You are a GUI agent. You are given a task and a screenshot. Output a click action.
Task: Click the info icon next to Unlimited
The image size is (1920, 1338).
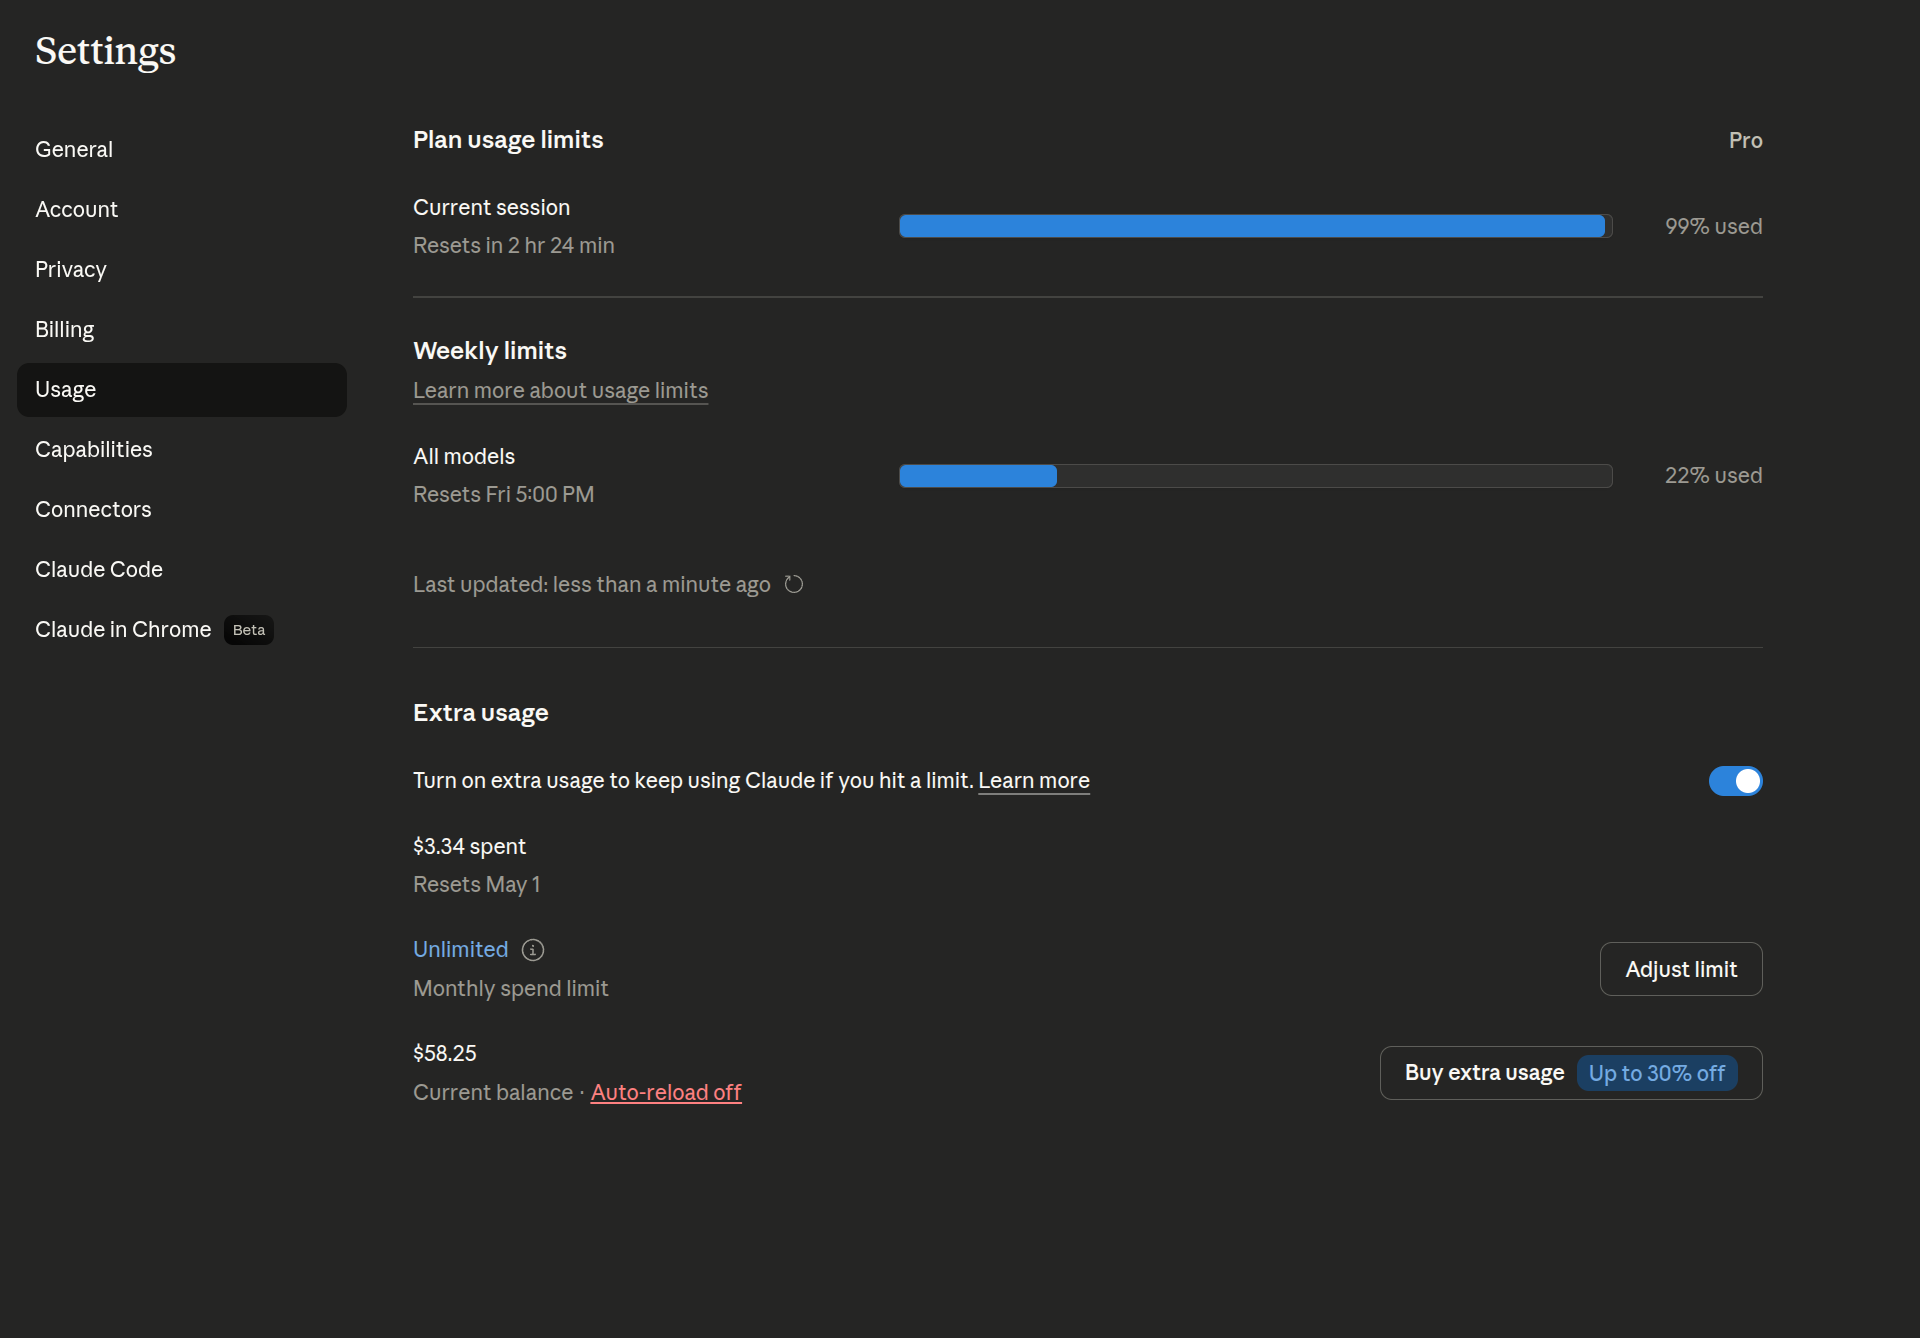point(533,950)
